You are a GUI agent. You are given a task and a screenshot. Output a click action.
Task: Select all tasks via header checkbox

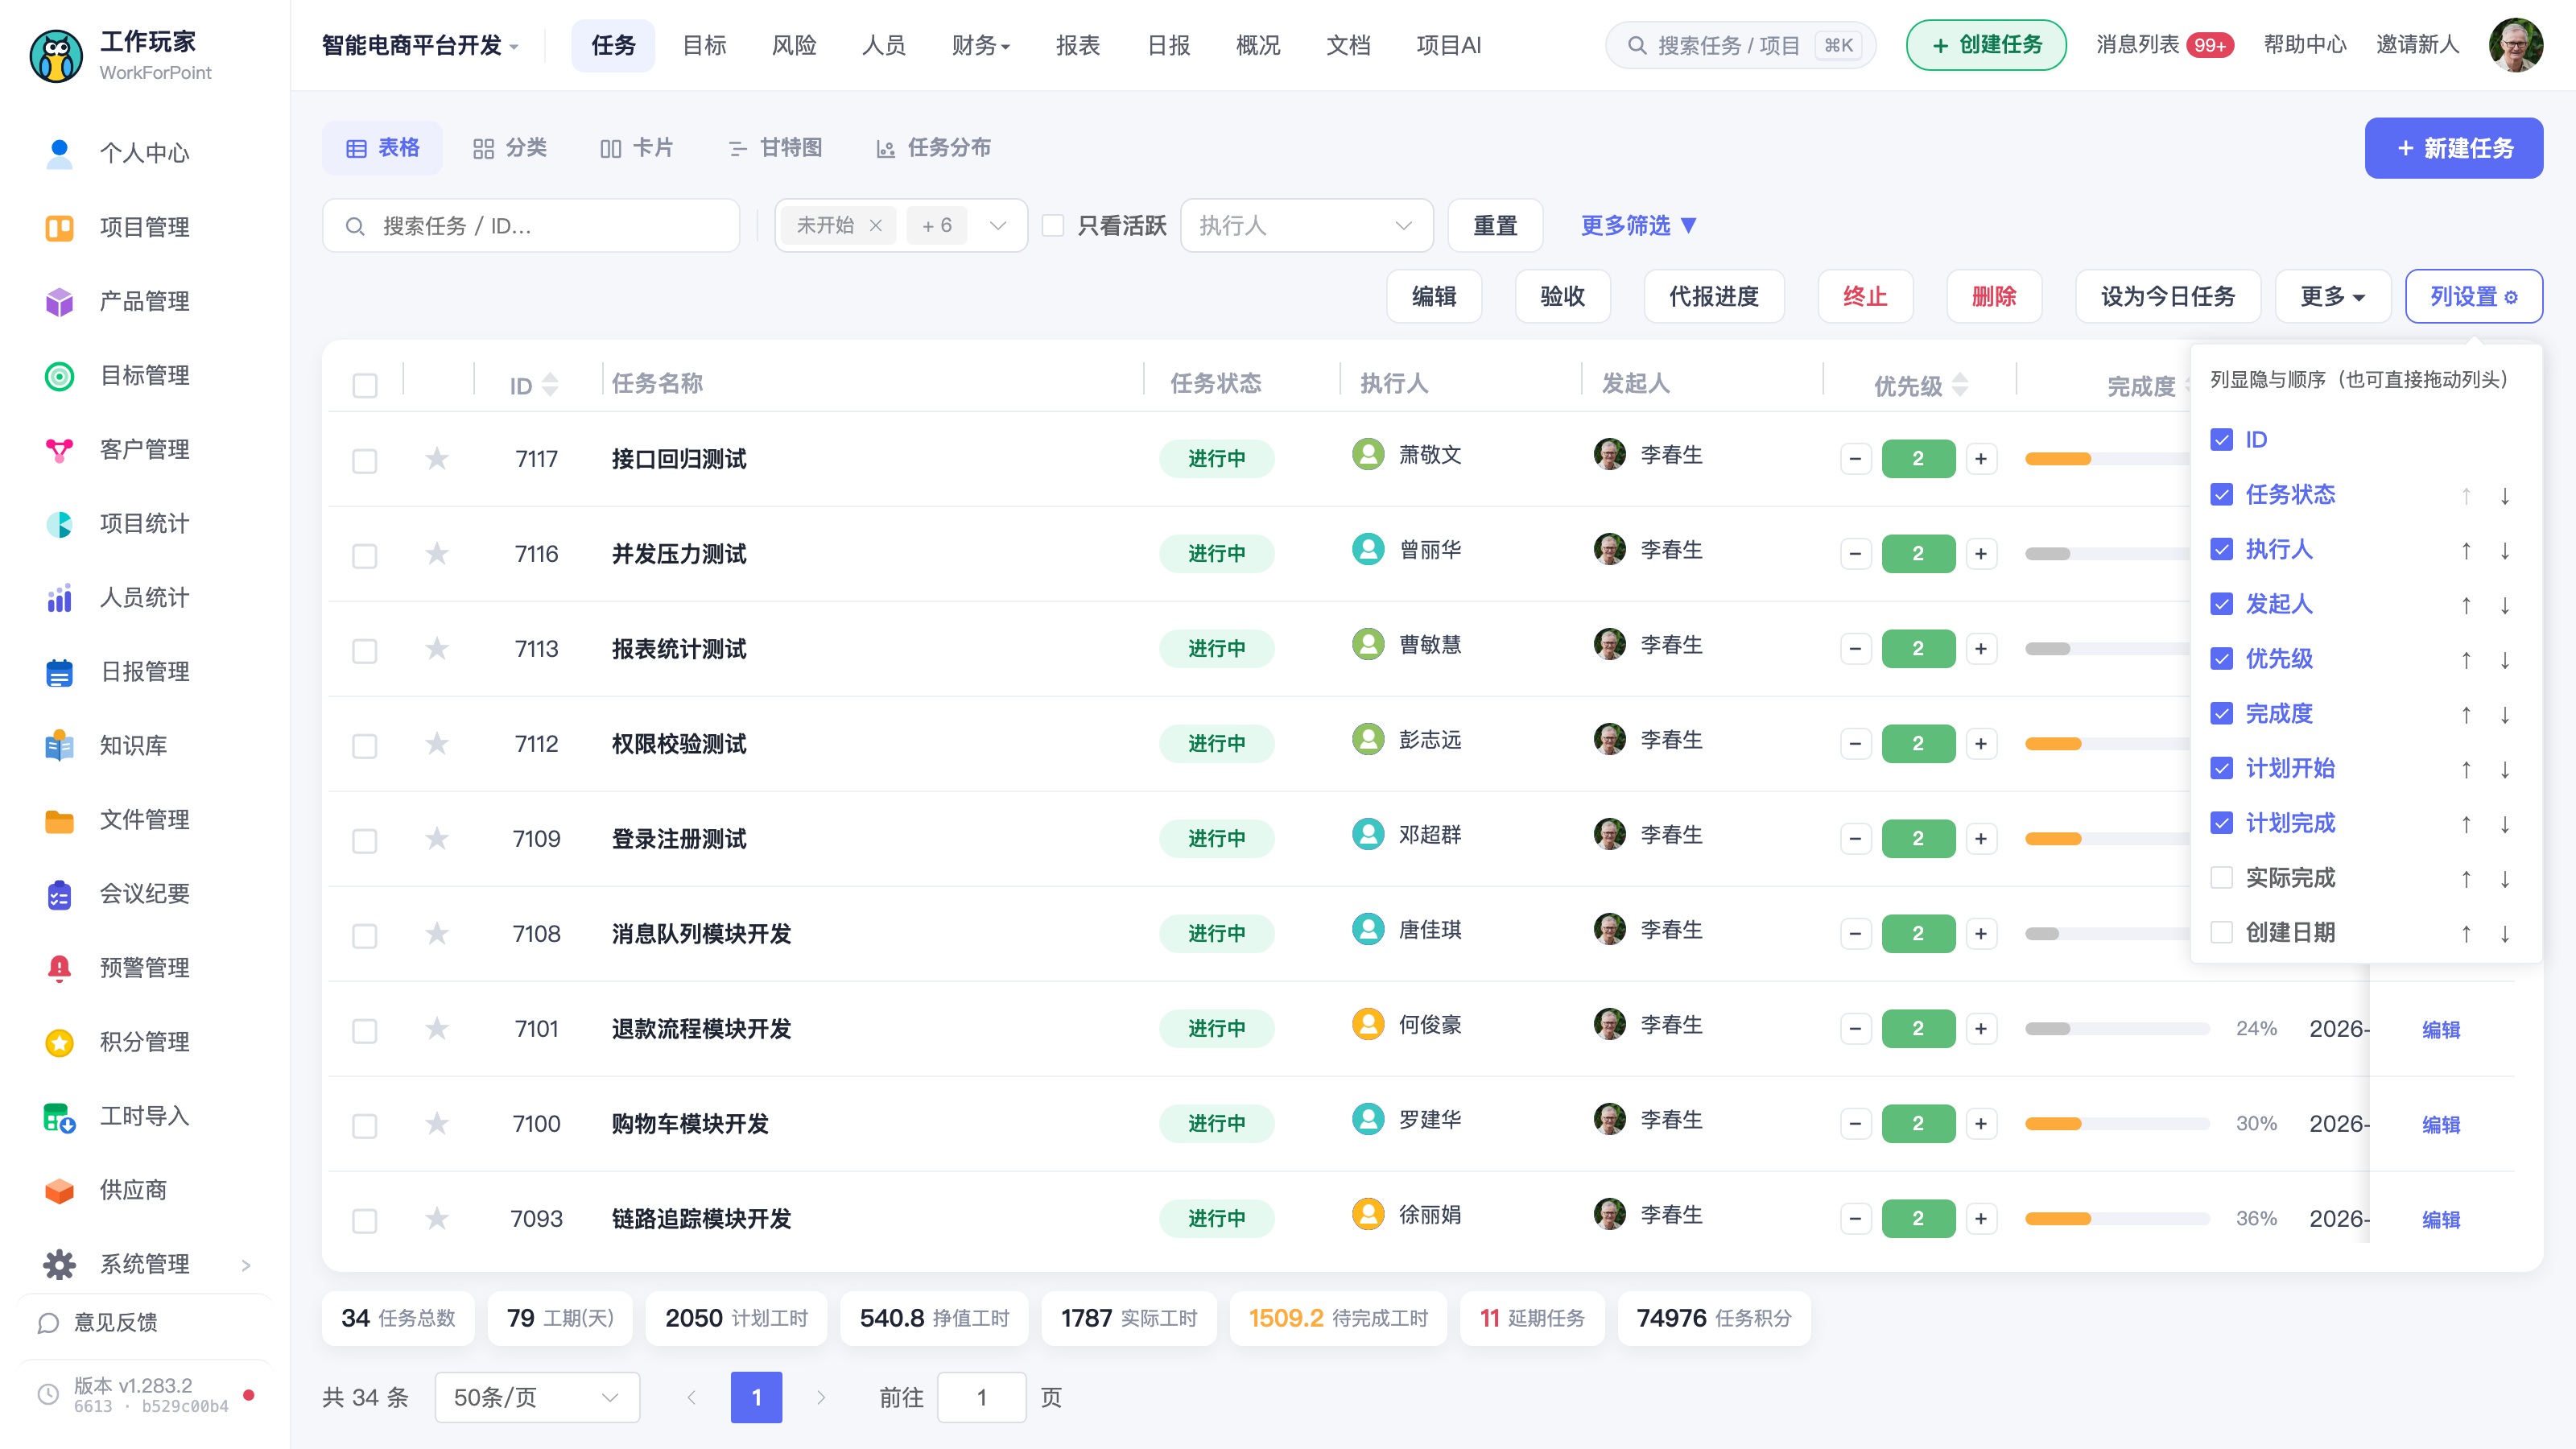pos(365,385)
